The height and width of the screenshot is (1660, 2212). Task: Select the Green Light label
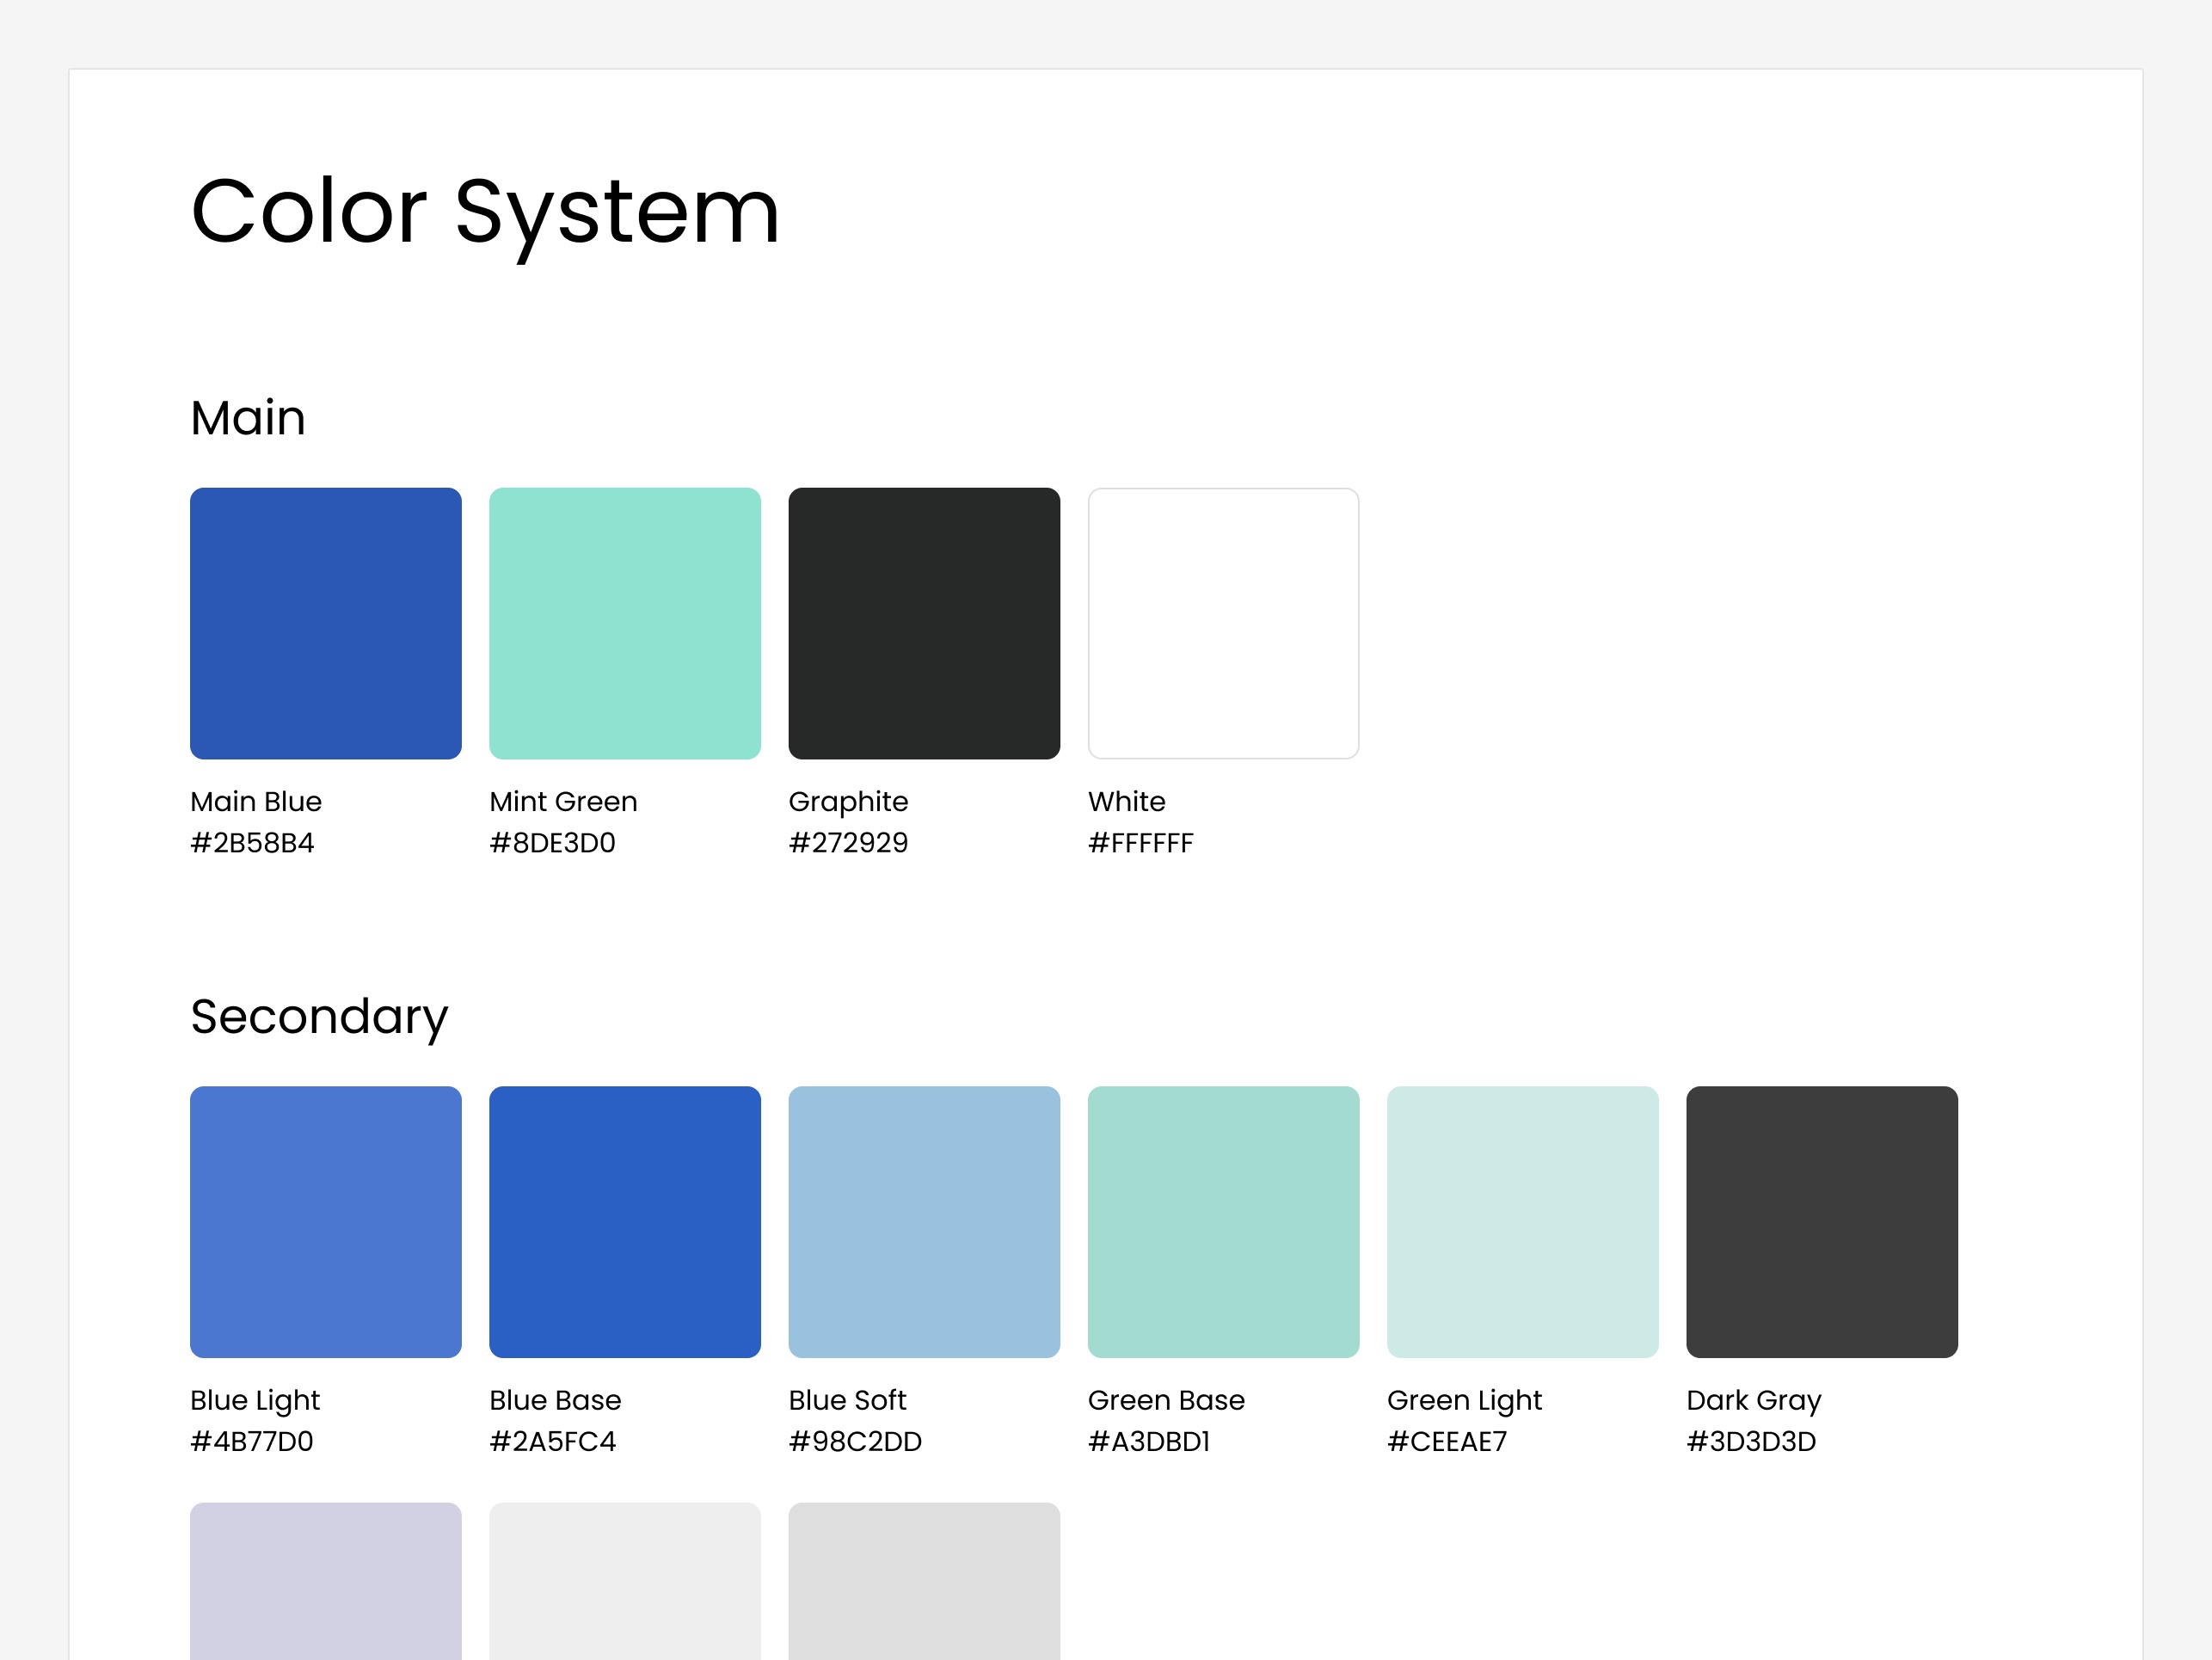(x=1464, y=1402)
